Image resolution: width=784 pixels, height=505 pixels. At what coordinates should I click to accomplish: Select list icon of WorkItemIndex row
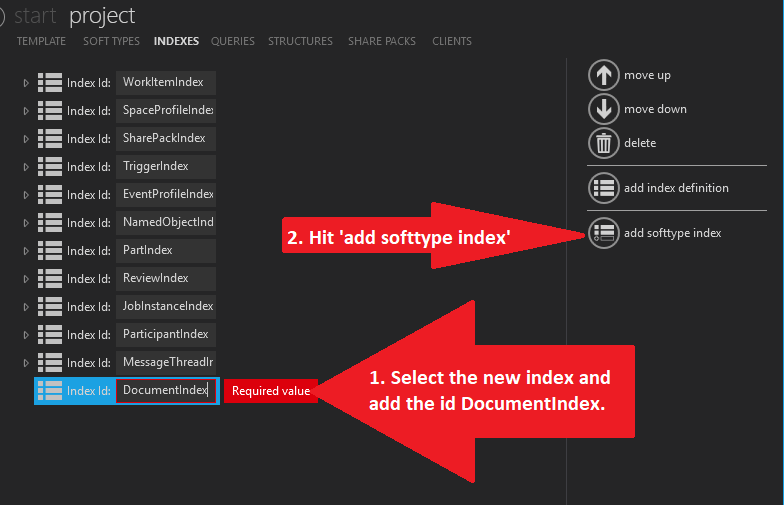pyautogui.click(x=50, y=82)
